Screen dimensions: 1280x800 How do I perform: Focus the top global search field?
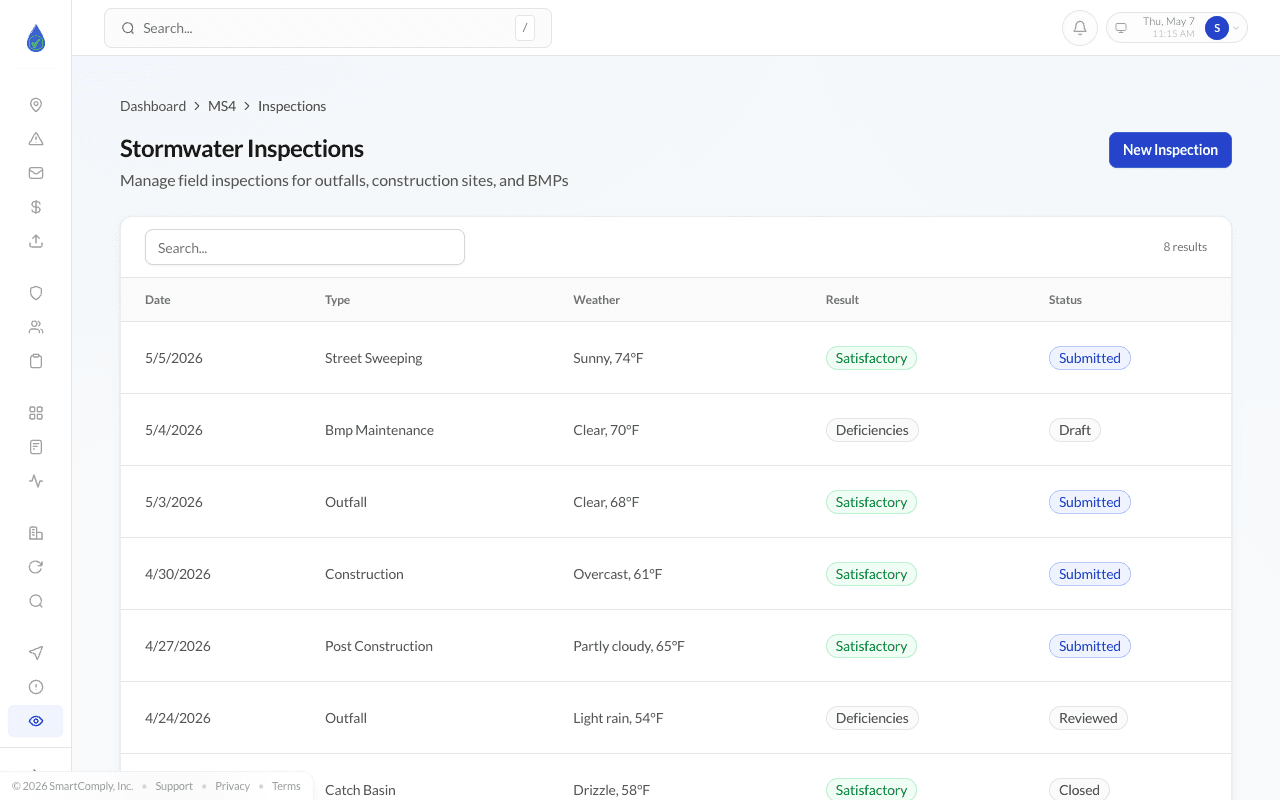coord(328,28)
